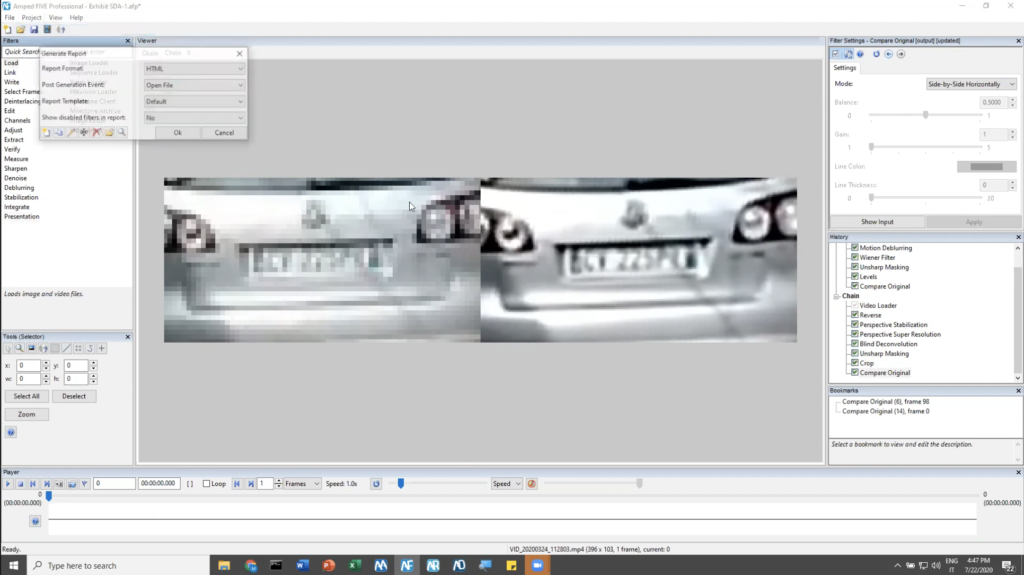The image size is (1024, 575).
Task: Click the New Project toolbar icon
Action: [8, 29]
